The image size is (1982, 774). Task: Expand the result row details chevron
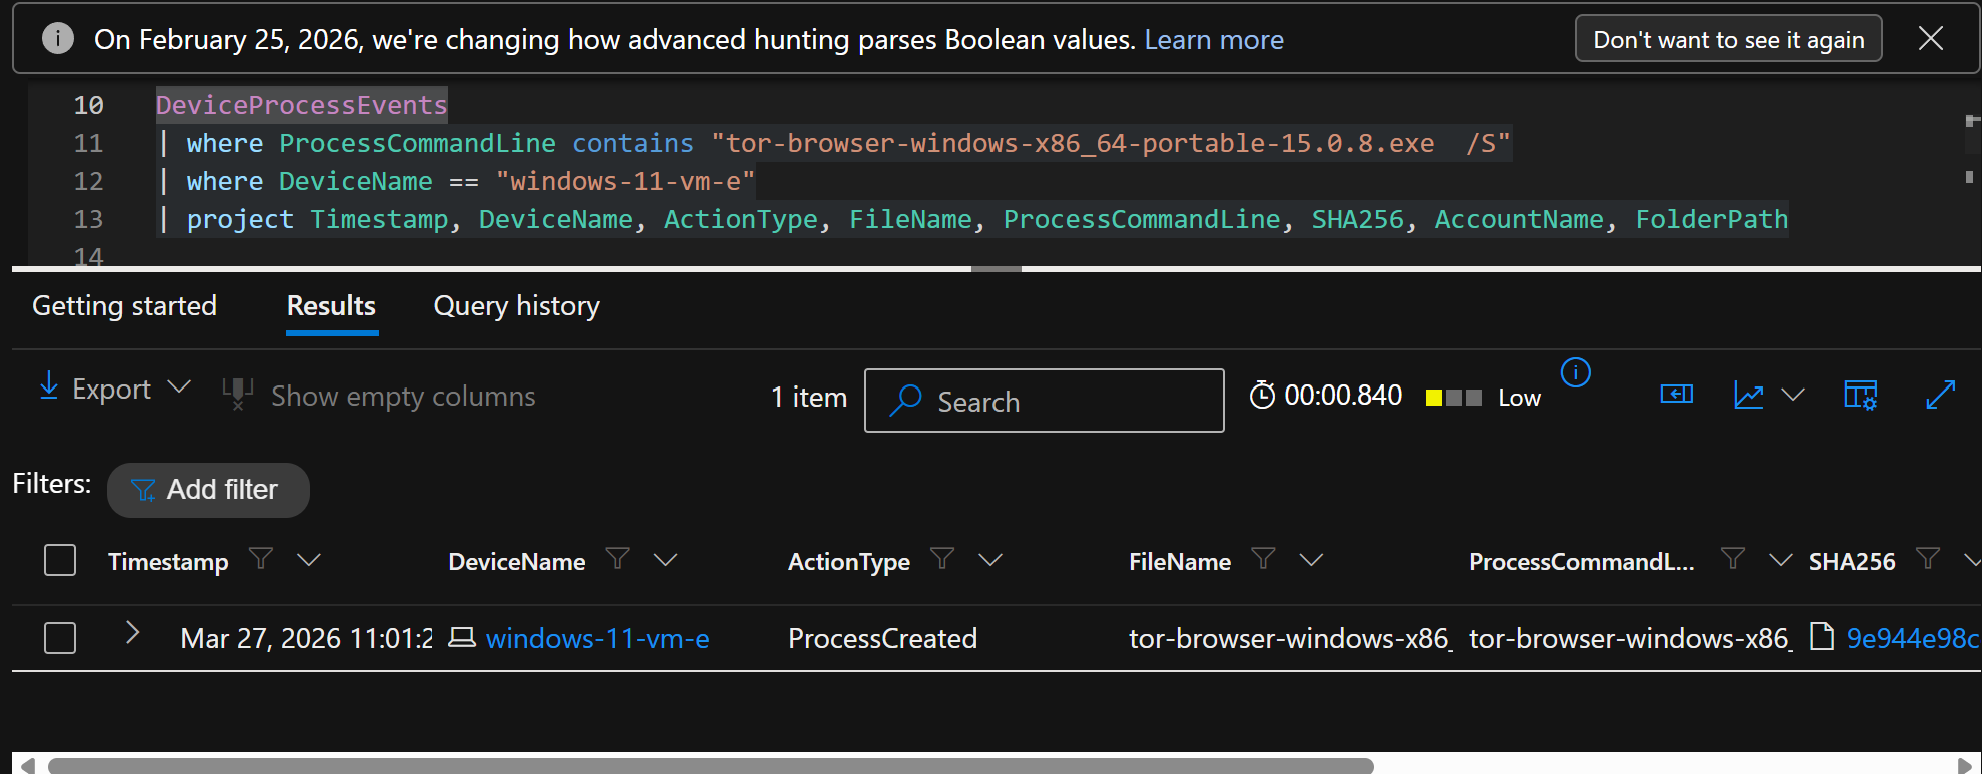(x=132, y=633)
